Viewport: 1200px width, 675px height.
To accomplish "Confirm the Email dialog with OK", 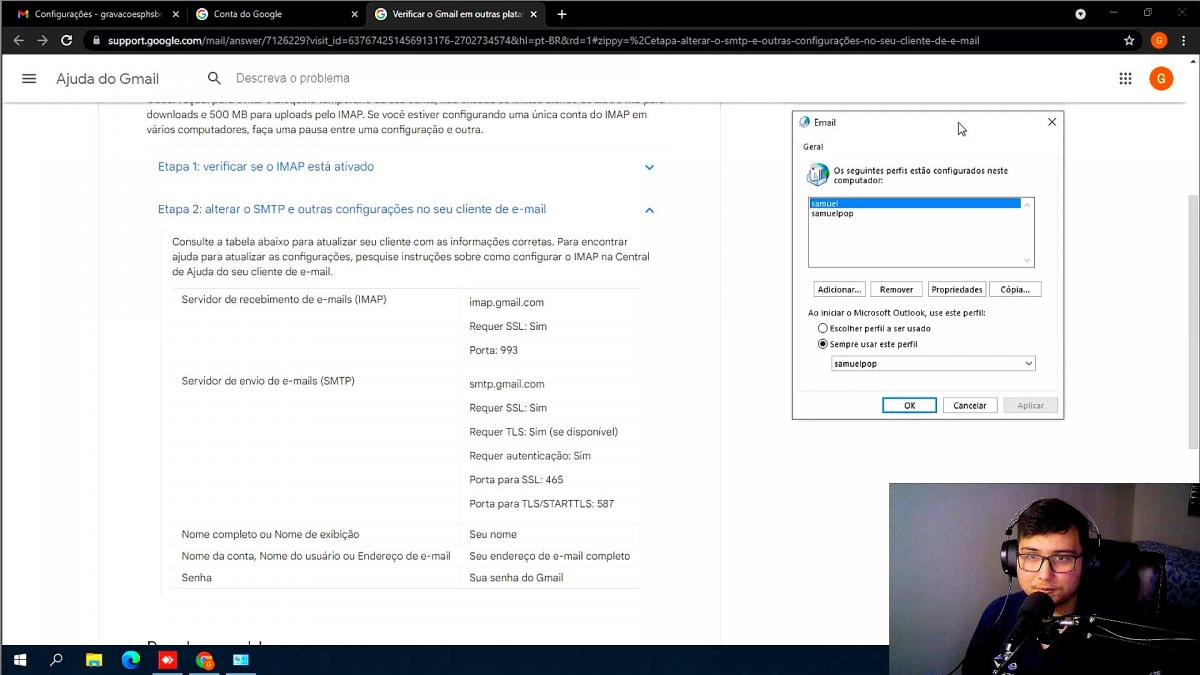I will click(x=909, y=405).
